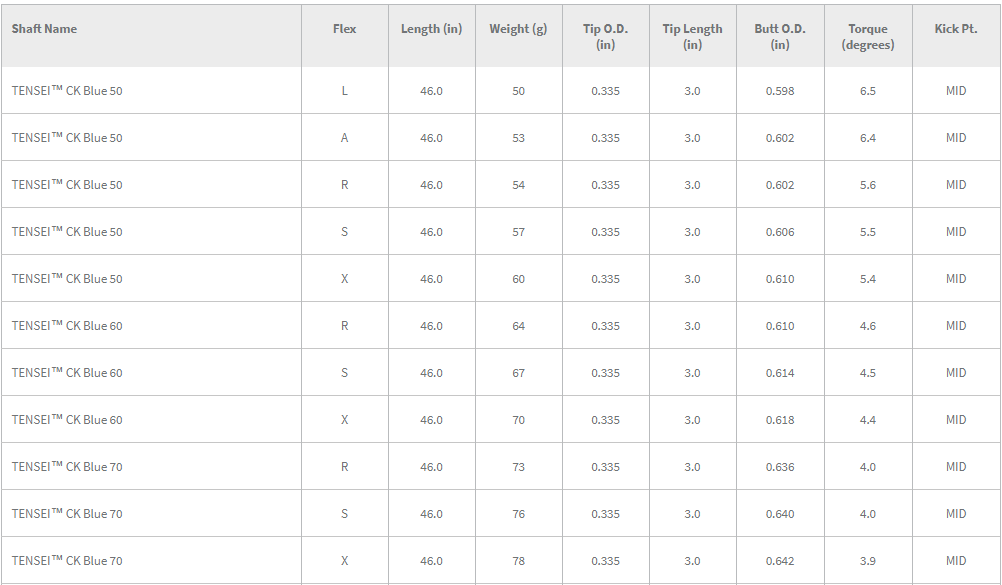Screen dimensions: 1002x585
Task: Select TENSEI CK Blue 70 R-flex row name
Action: tap(67, 467)
